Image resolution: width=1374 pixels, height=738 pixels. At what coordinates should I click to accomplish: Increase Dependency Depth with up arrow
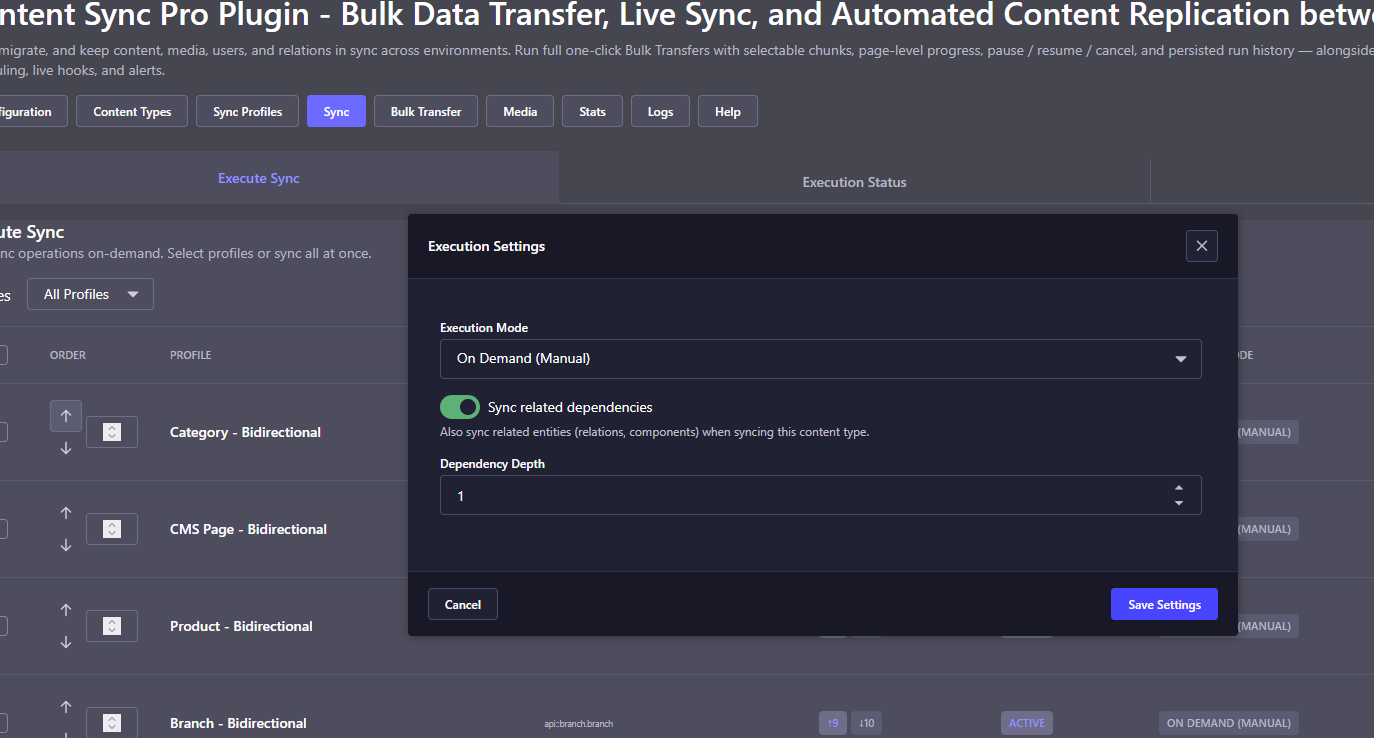(1179, 488)
